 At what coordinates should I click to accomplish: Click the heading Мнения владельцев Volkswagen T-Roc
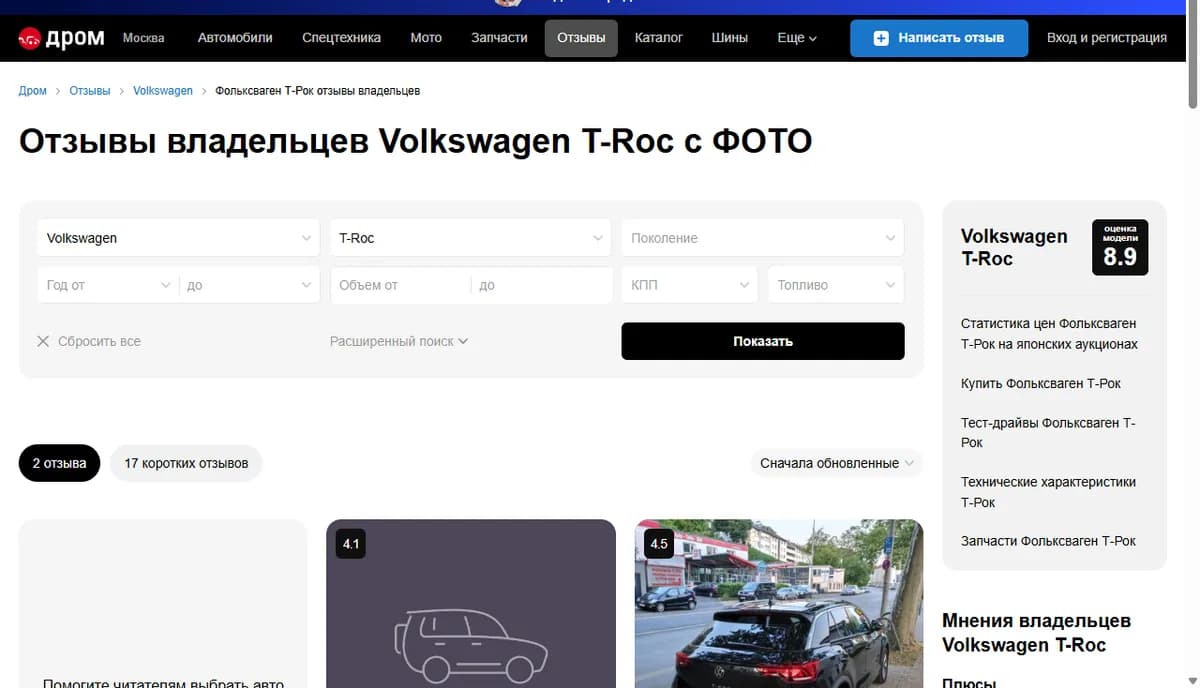(1036, 633)
